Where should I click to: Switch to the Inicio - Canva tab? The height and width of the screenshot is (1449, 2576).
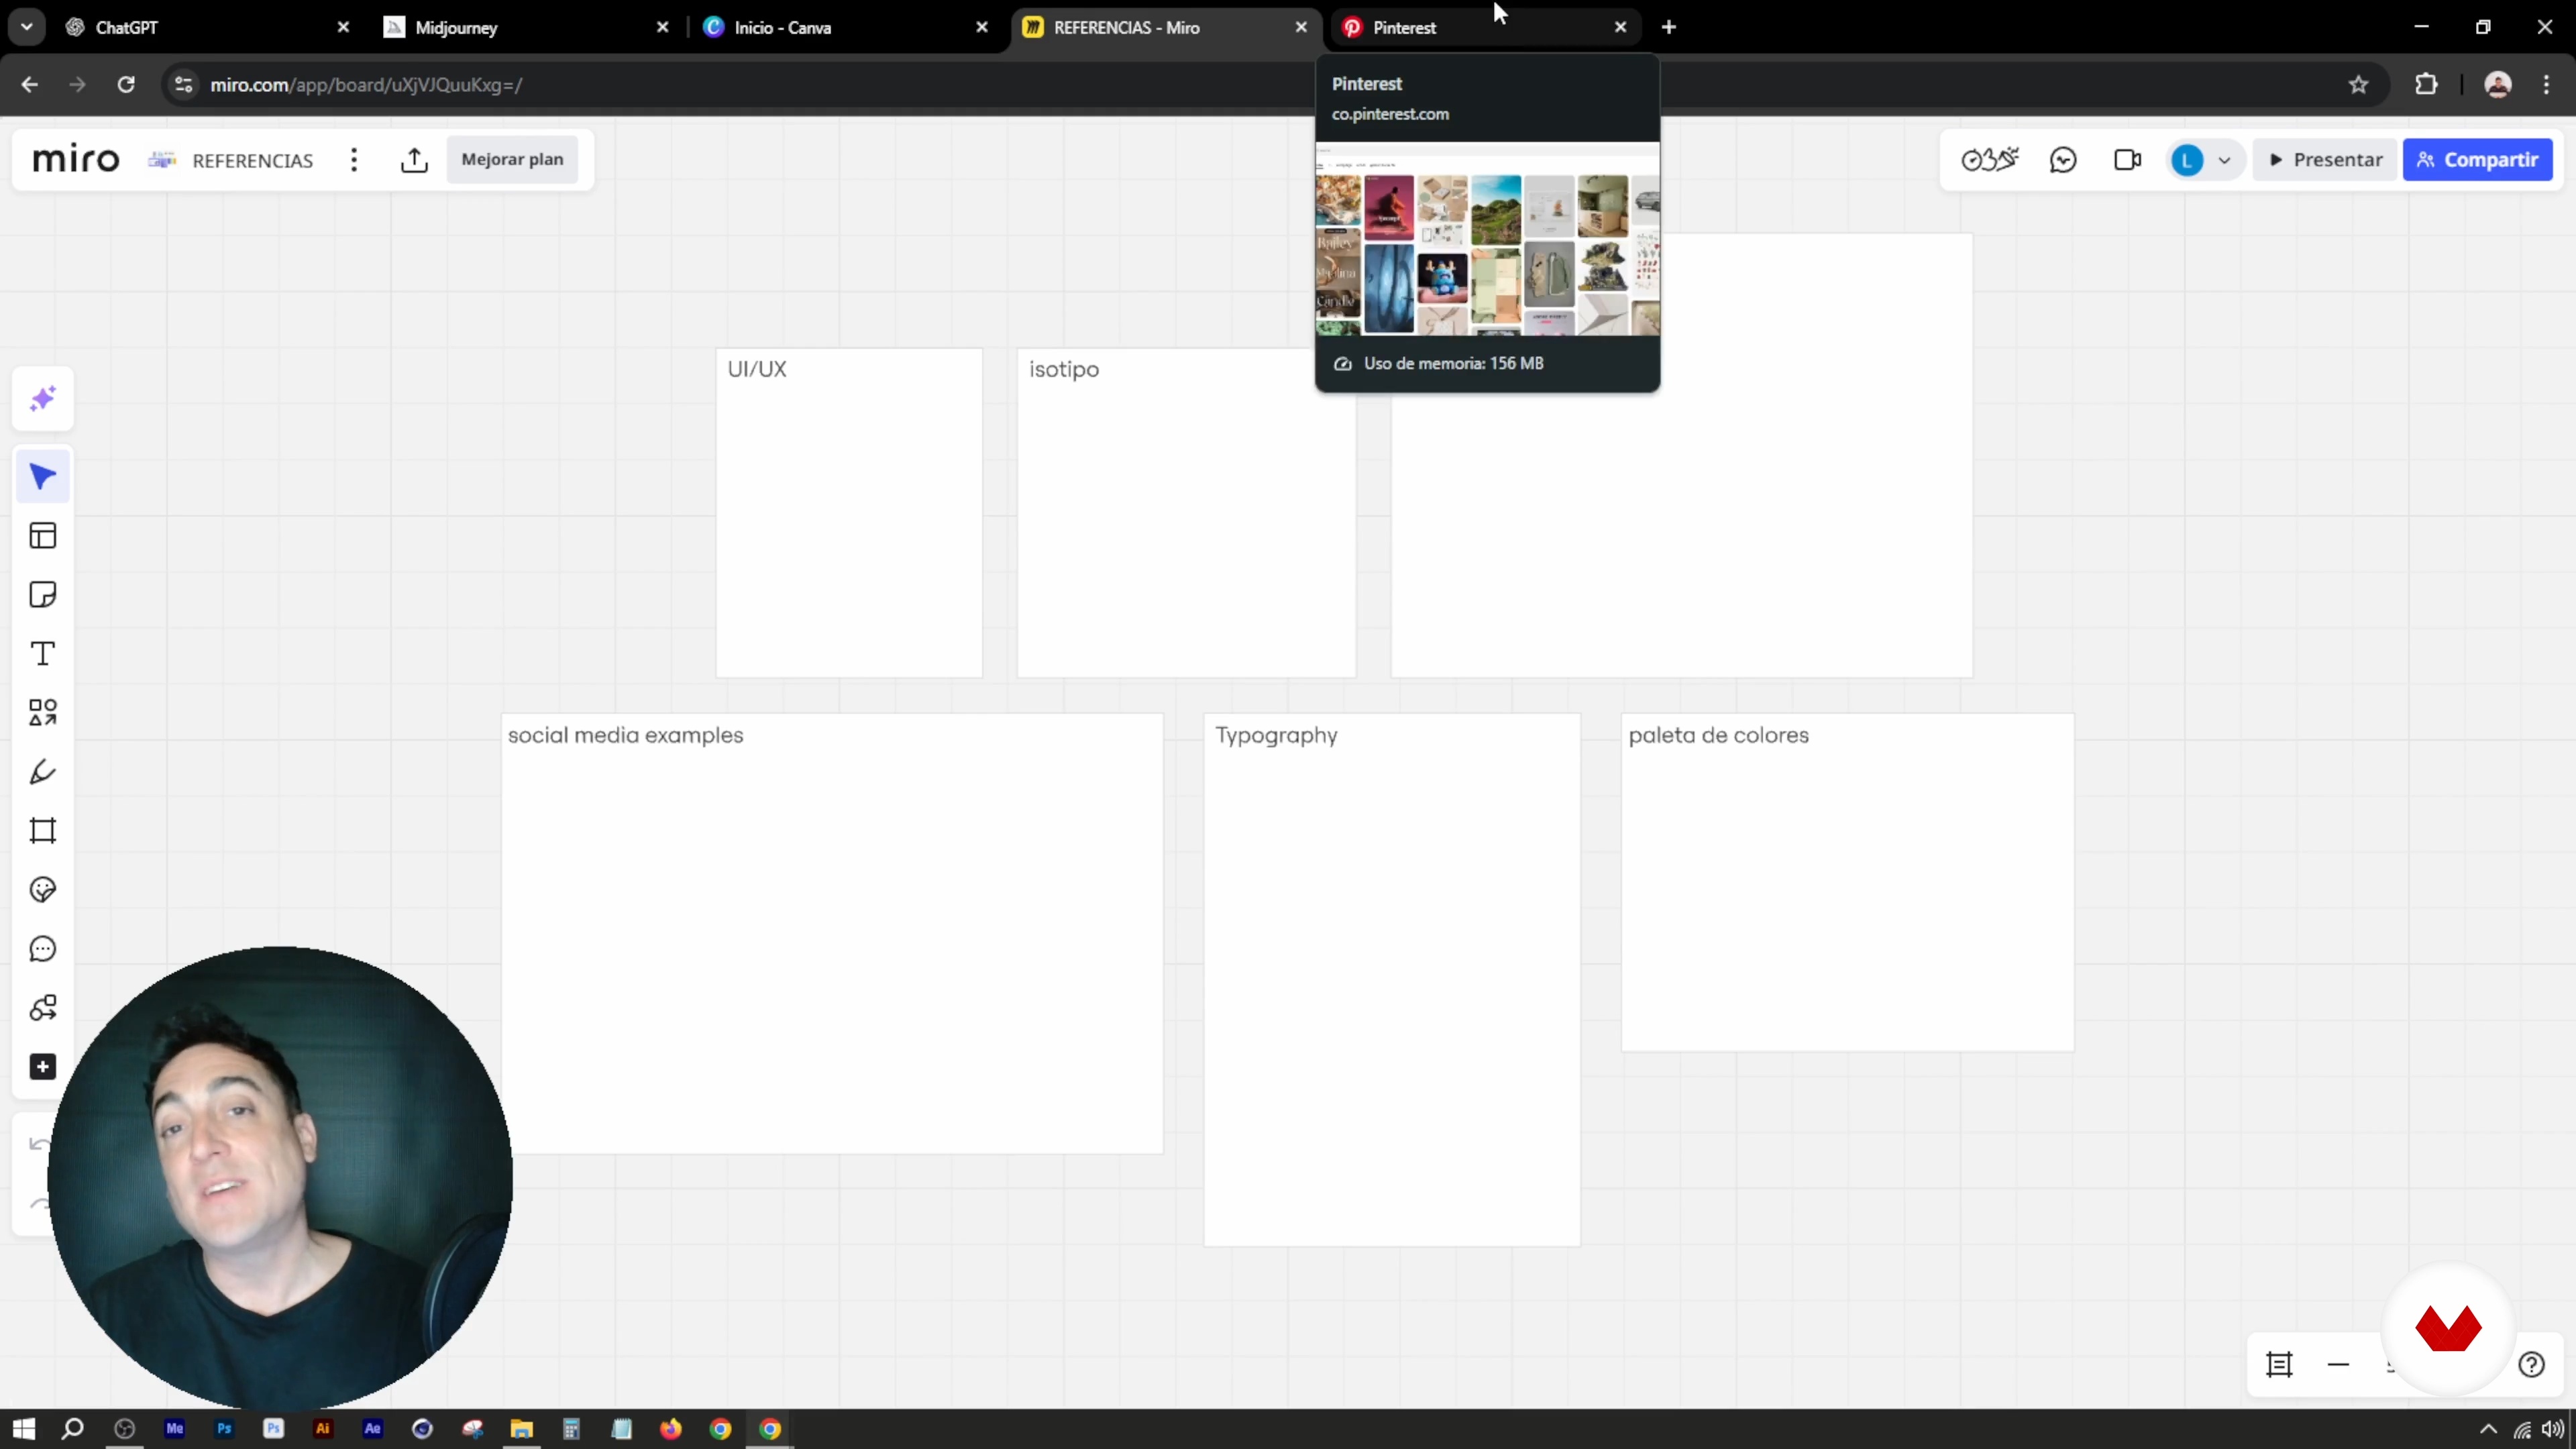(x=845, y=27)
